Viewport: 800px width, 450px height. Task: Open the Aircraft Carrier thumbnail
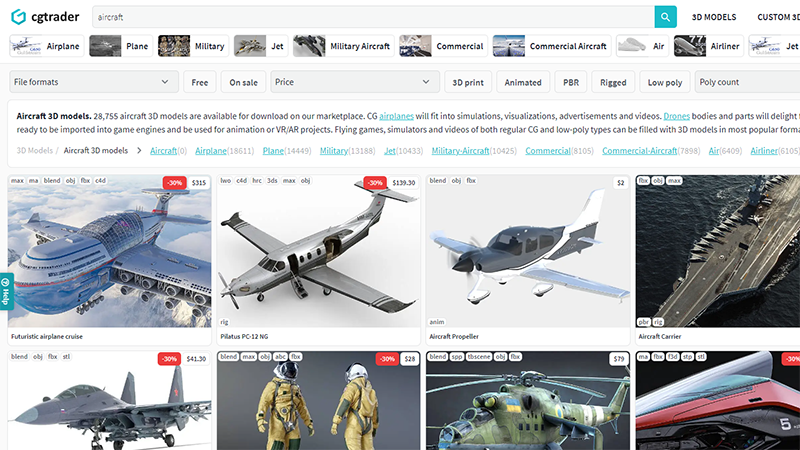point(718,251)
